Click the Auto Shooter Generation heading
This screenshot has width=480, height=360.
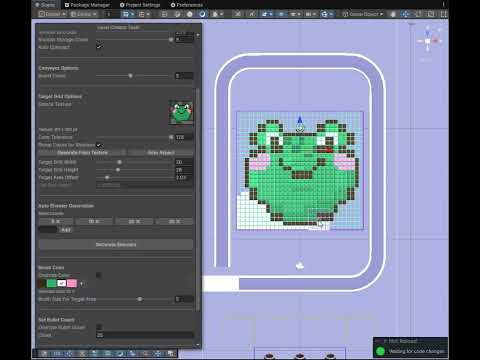click(x=66, y=206)
